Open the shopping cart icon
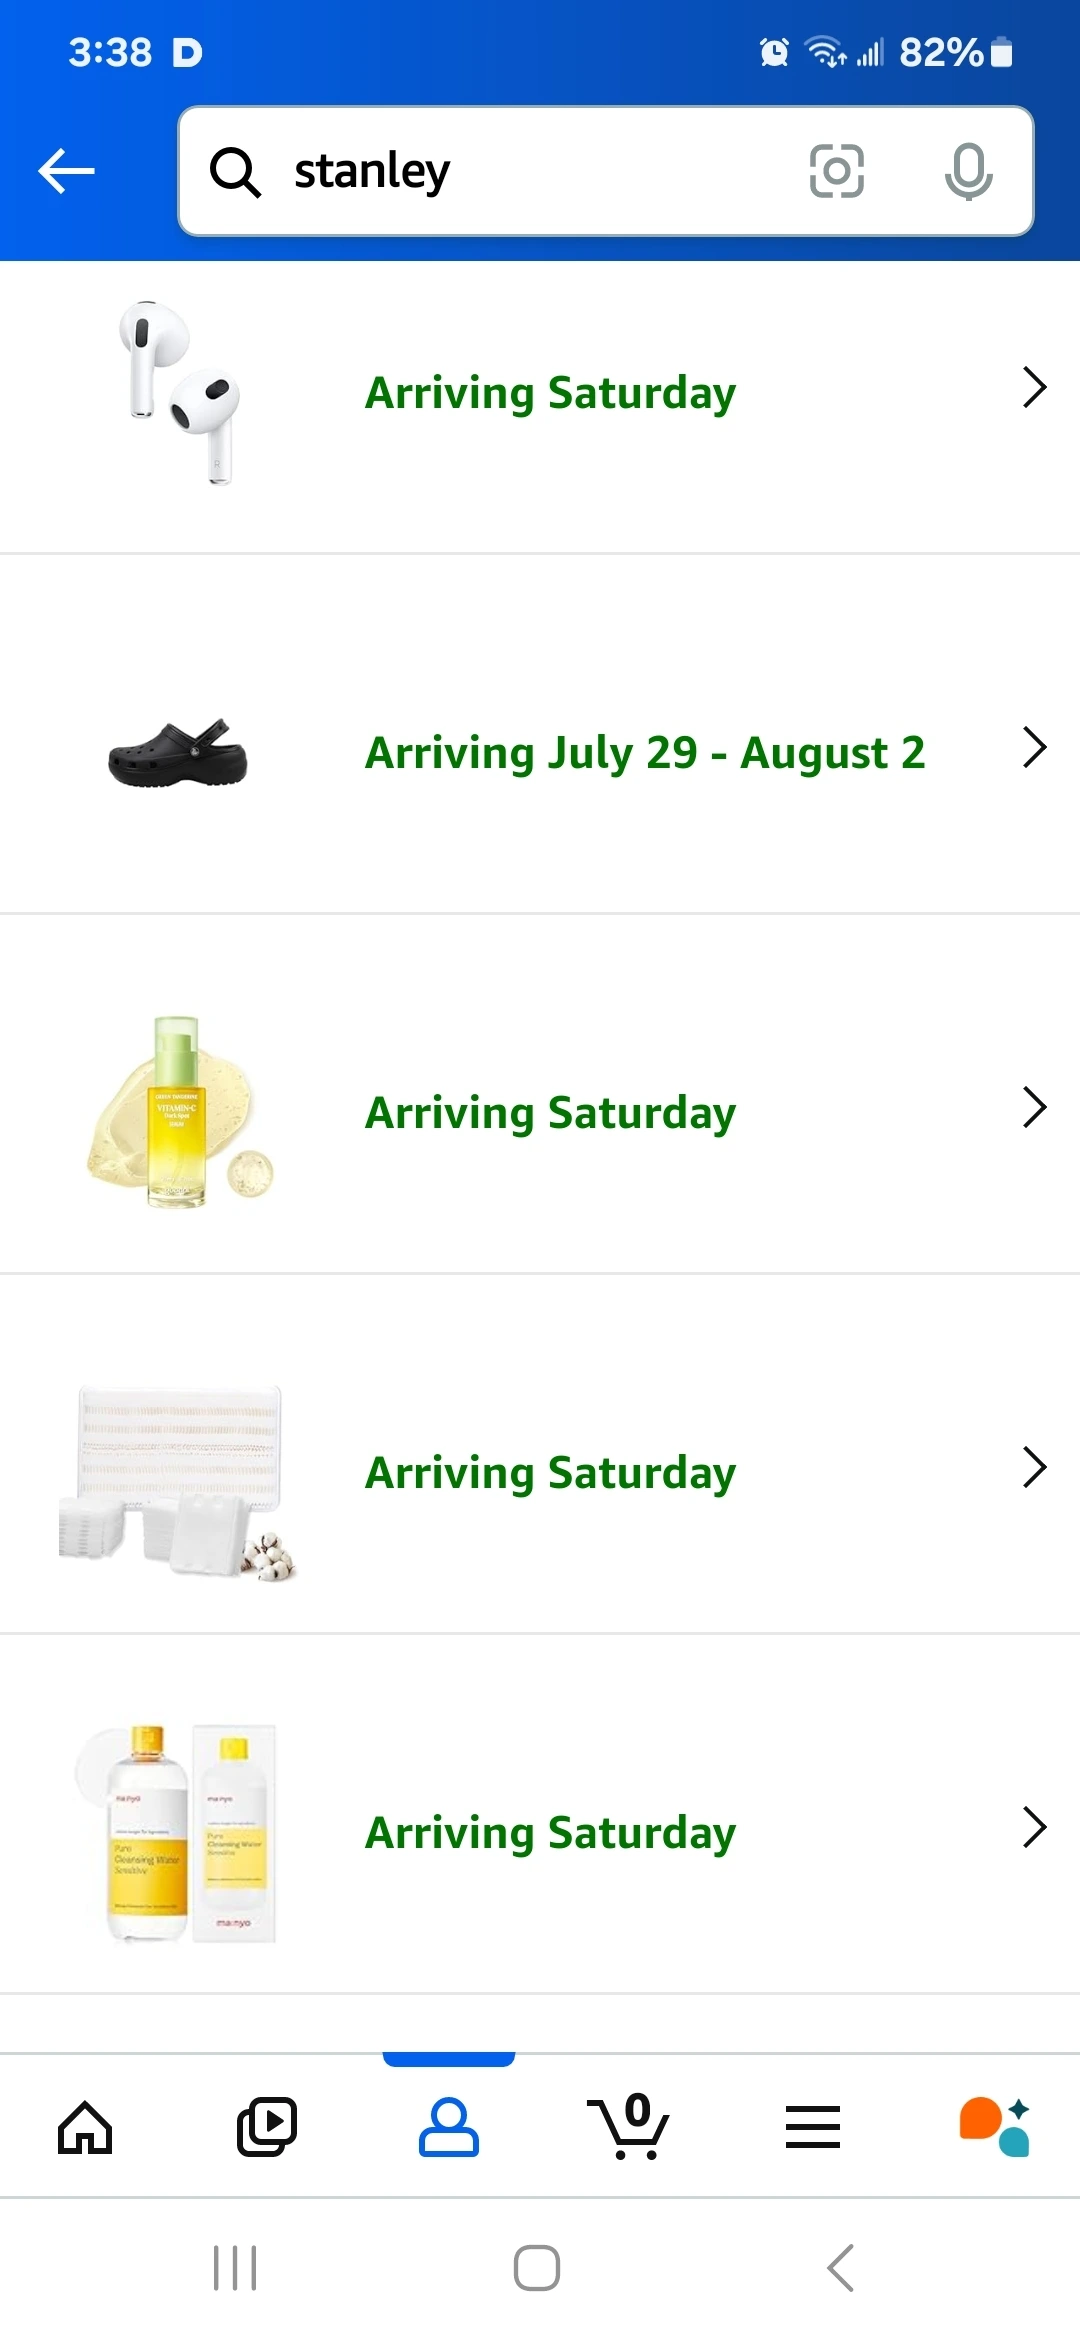 629,2126
